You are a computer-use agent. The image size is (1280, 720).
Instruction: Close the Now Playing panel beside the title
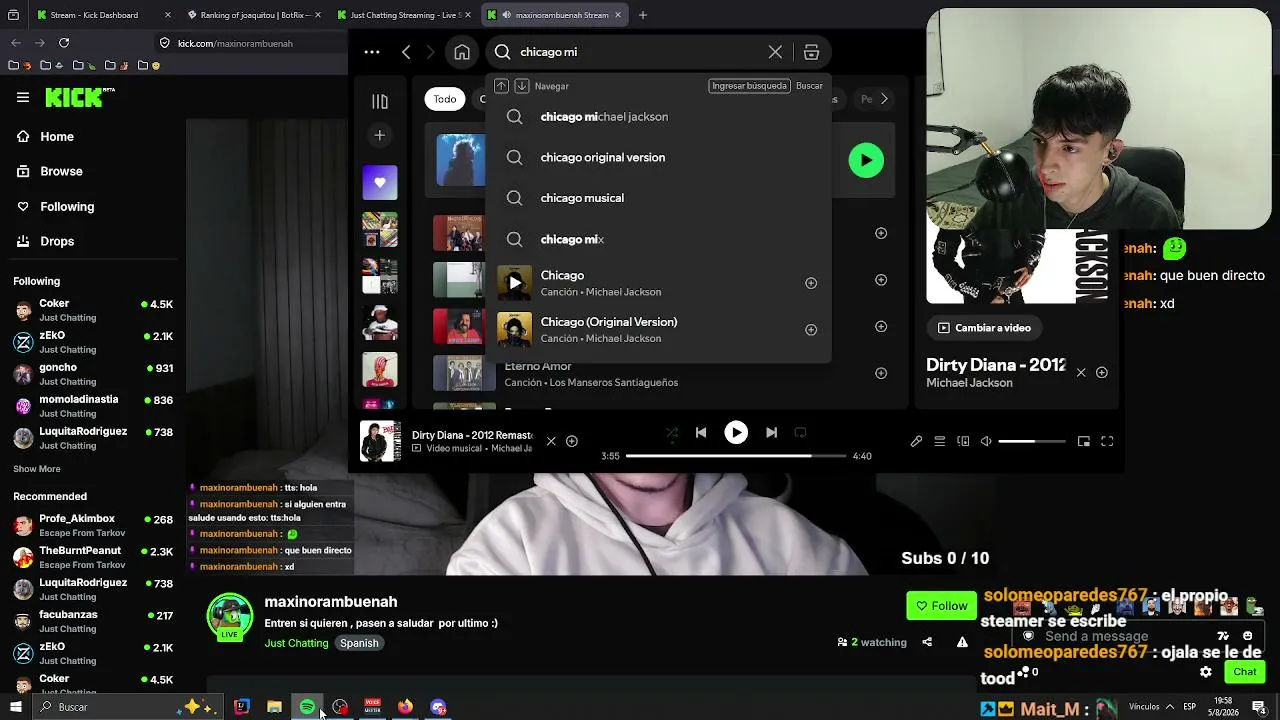click(1081, 372)
